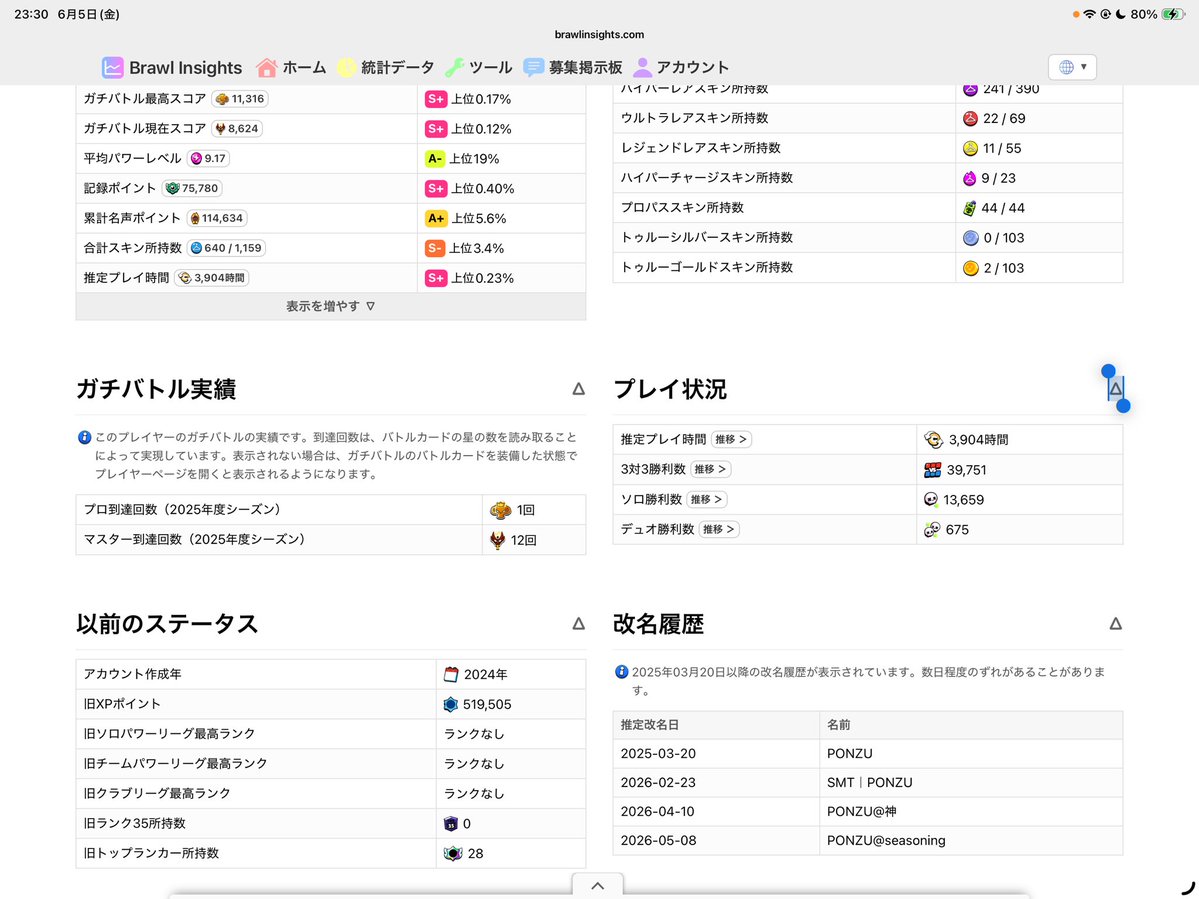Click the duo skull icon beside 675
Image resolution: width=1199 pixels, height=899 pixels.
931,530
